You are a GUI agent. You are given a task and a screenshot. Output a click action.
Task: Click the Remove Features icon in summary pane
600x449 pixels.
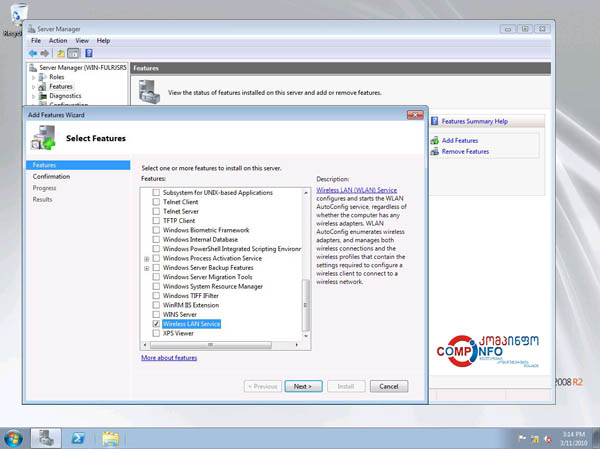435,152
